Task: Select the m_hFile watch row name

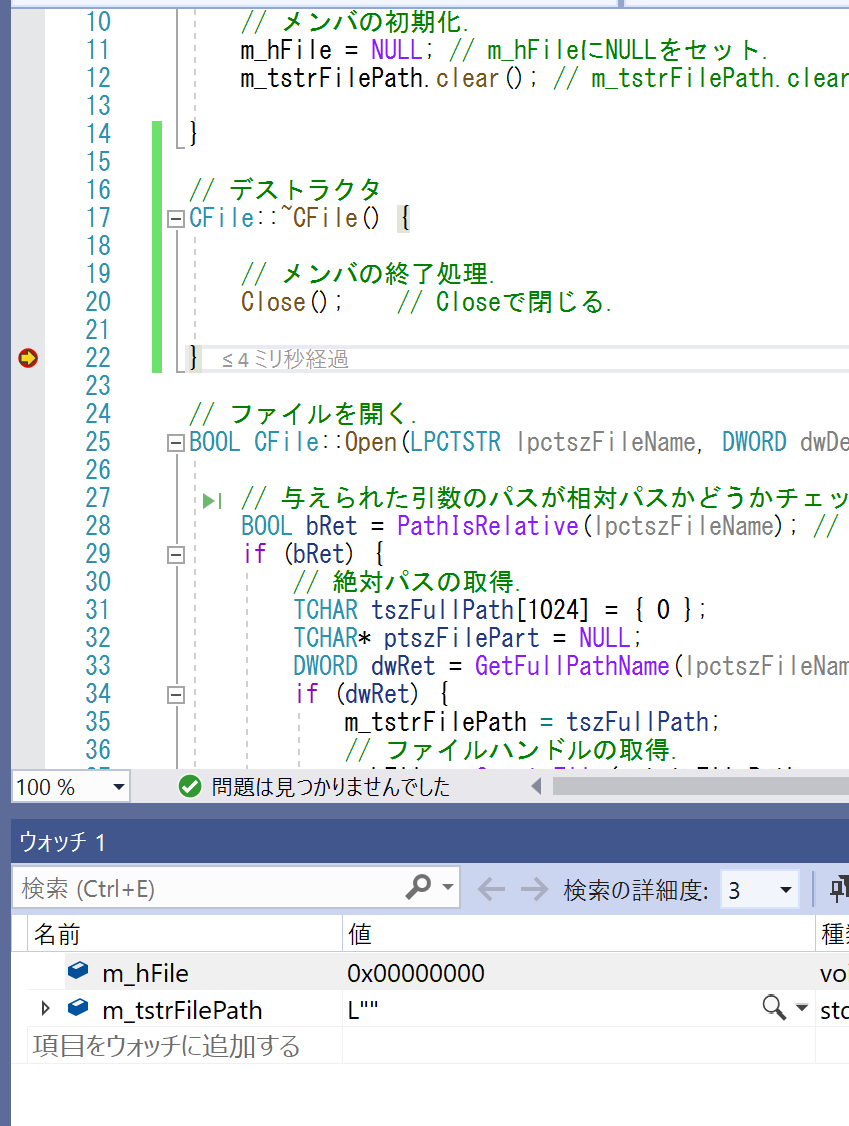Action: pos(146,973)
